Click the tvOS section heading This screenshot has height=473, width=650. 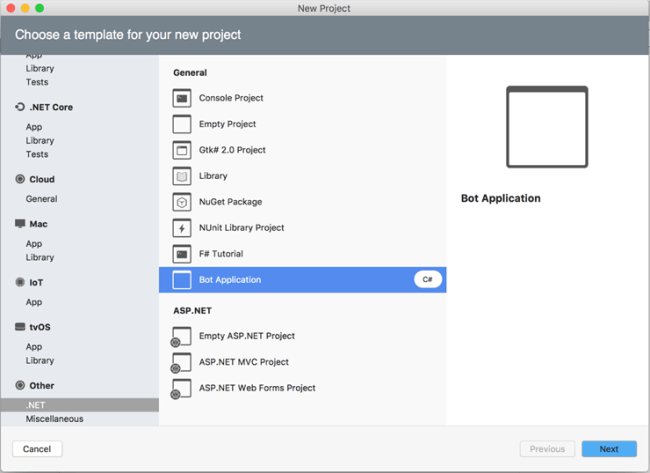(40, 327)
